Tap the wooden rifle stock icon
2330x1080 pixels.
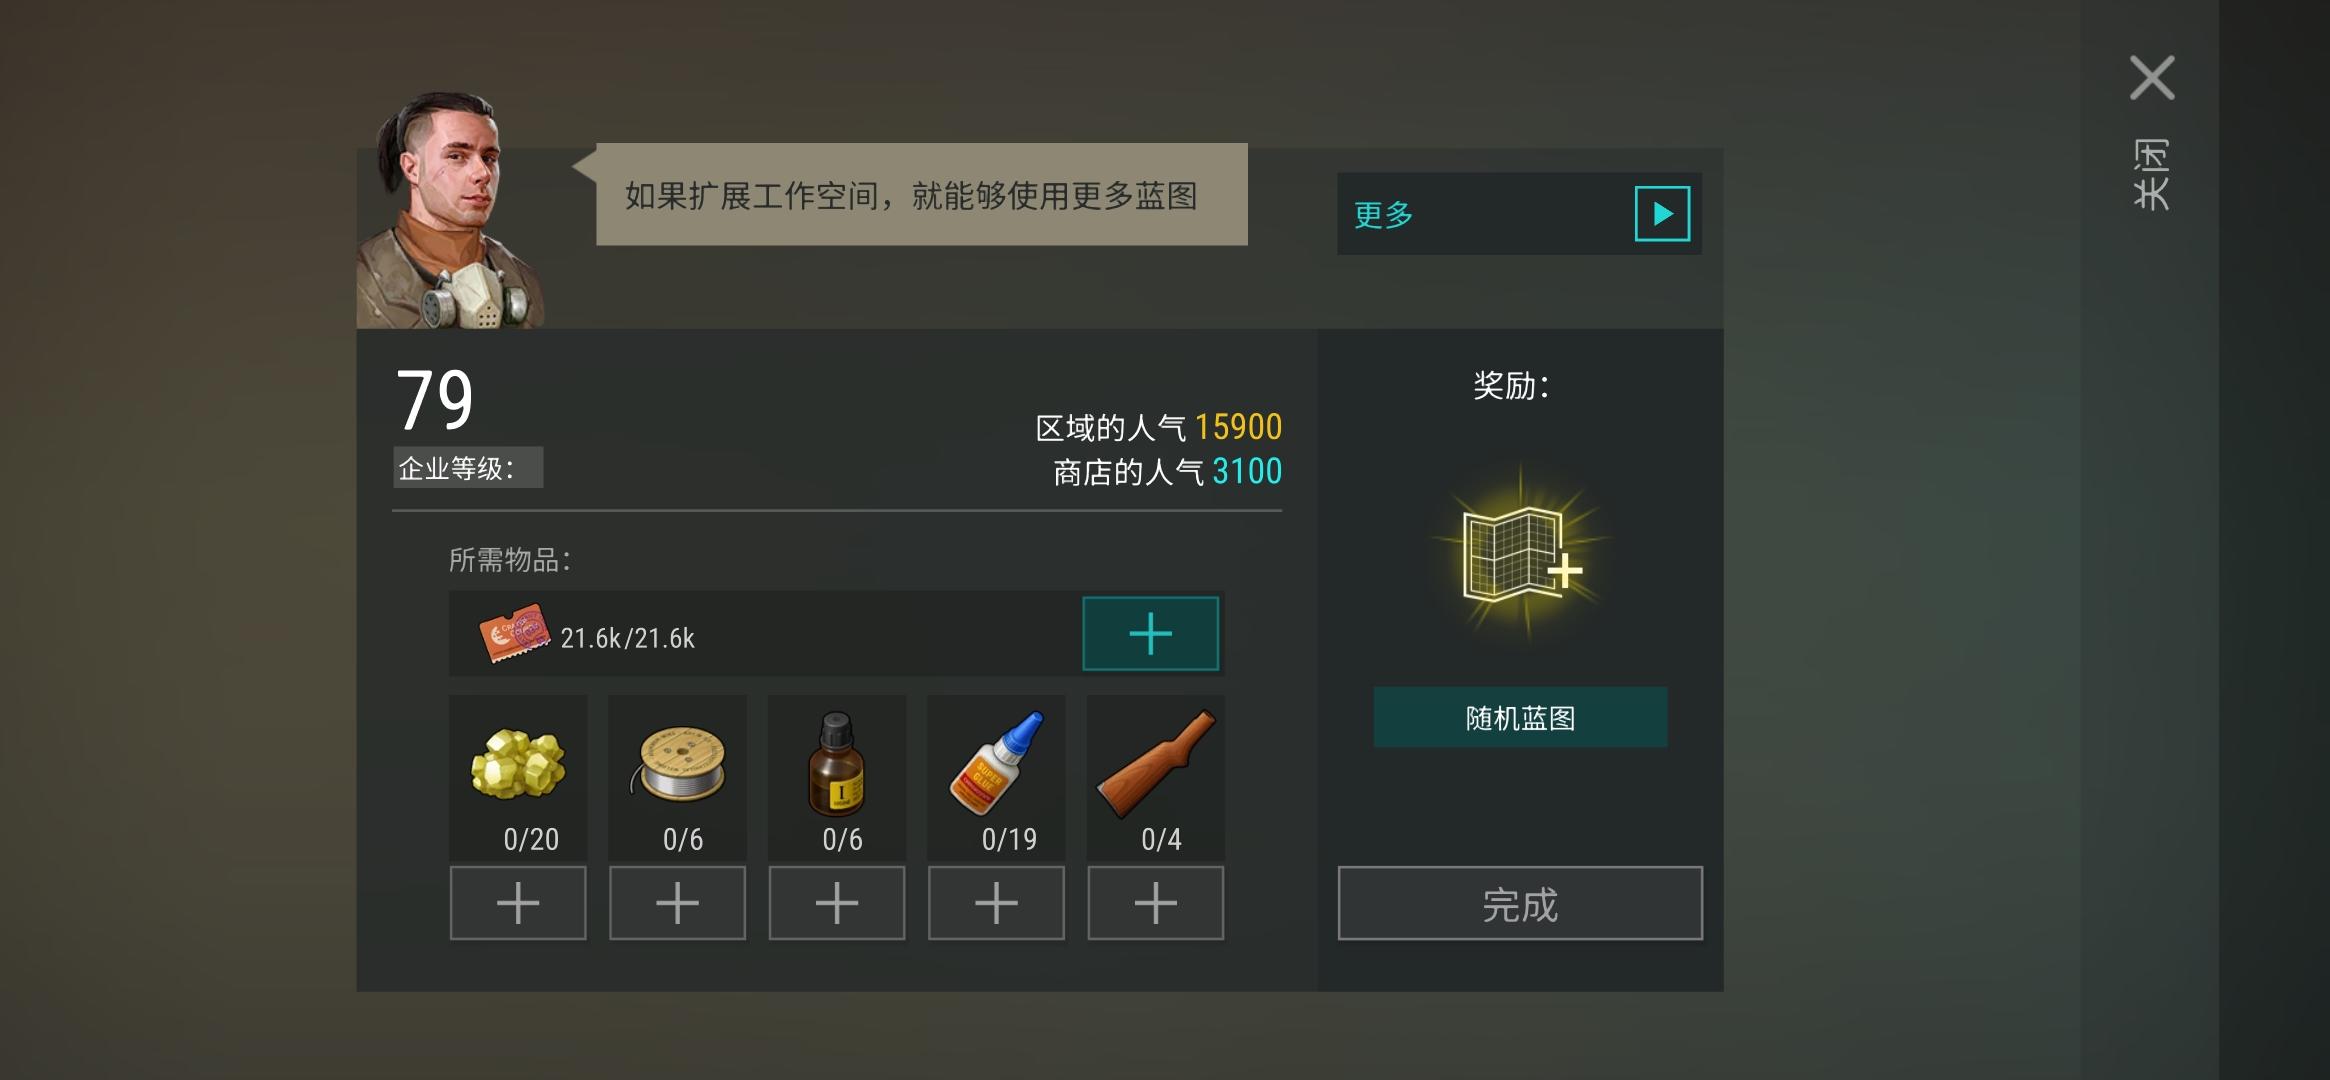click(x=1156, y=763)
